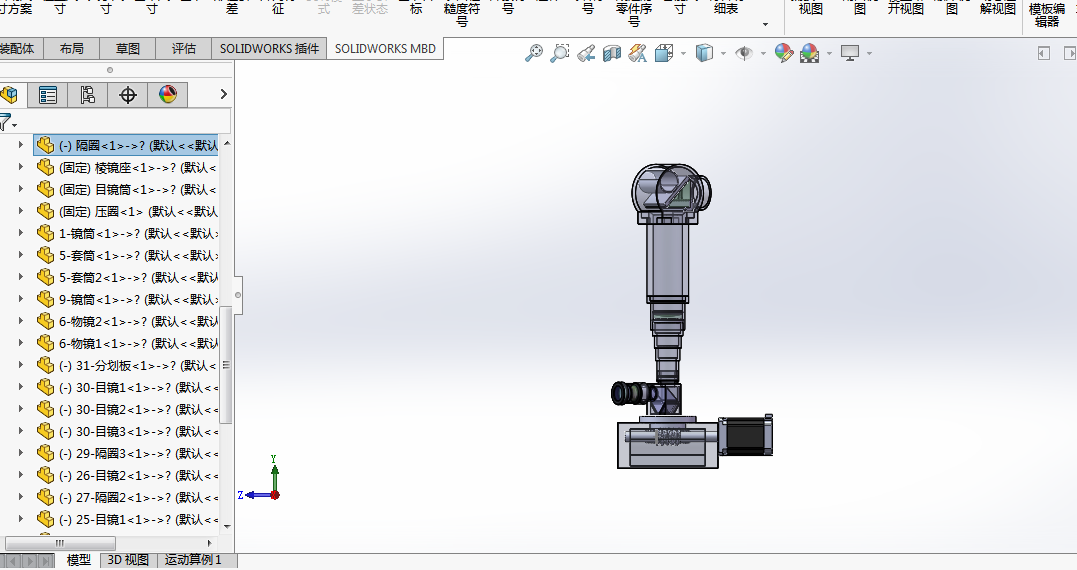The width and height of the screenshot is (1077, 570).
Task: Expand the 31-分划板<1> component node
Action: point(20,365)
